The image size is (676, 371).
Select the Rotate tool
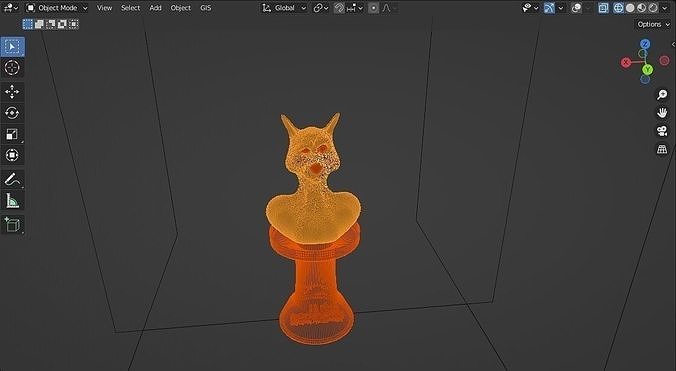(x=12, y=113)
